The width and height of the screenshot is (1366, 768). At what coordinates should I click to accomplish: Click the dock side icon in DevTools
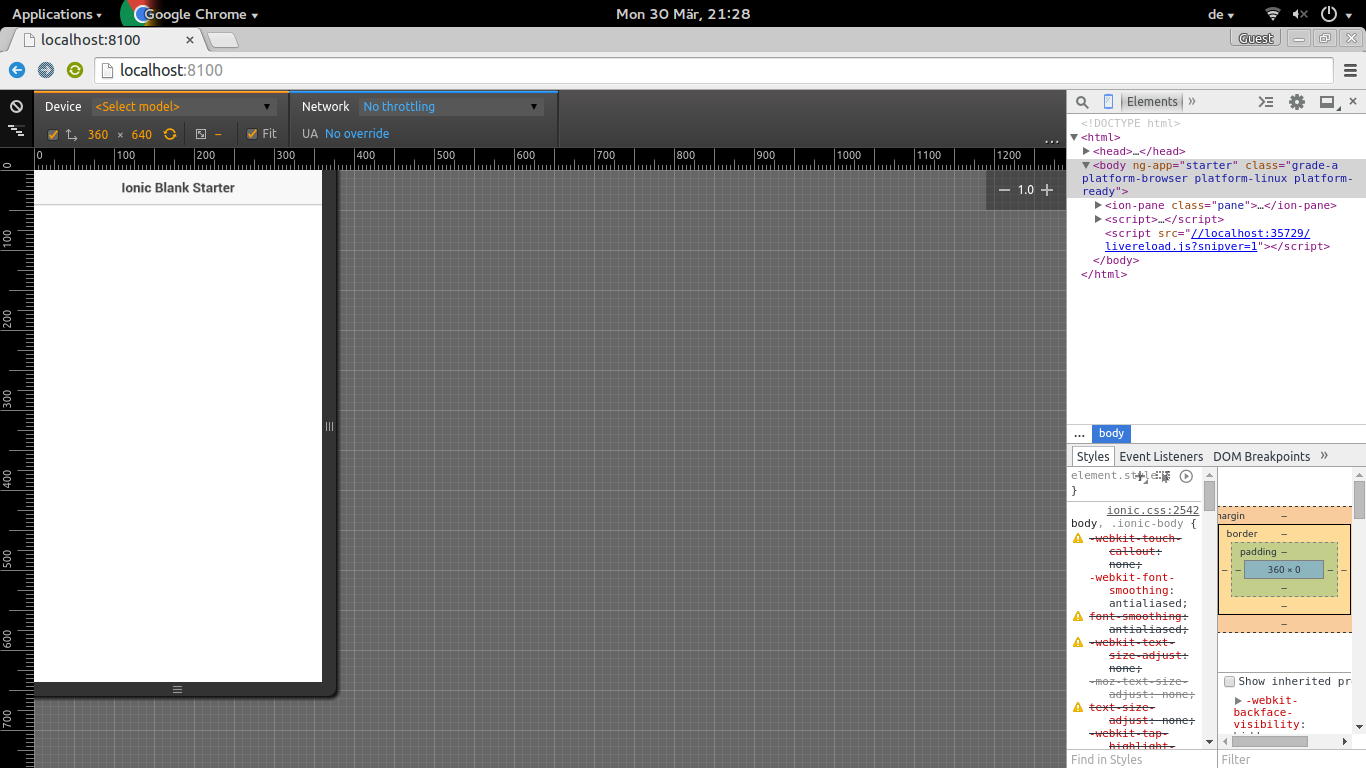[1327, 102]
